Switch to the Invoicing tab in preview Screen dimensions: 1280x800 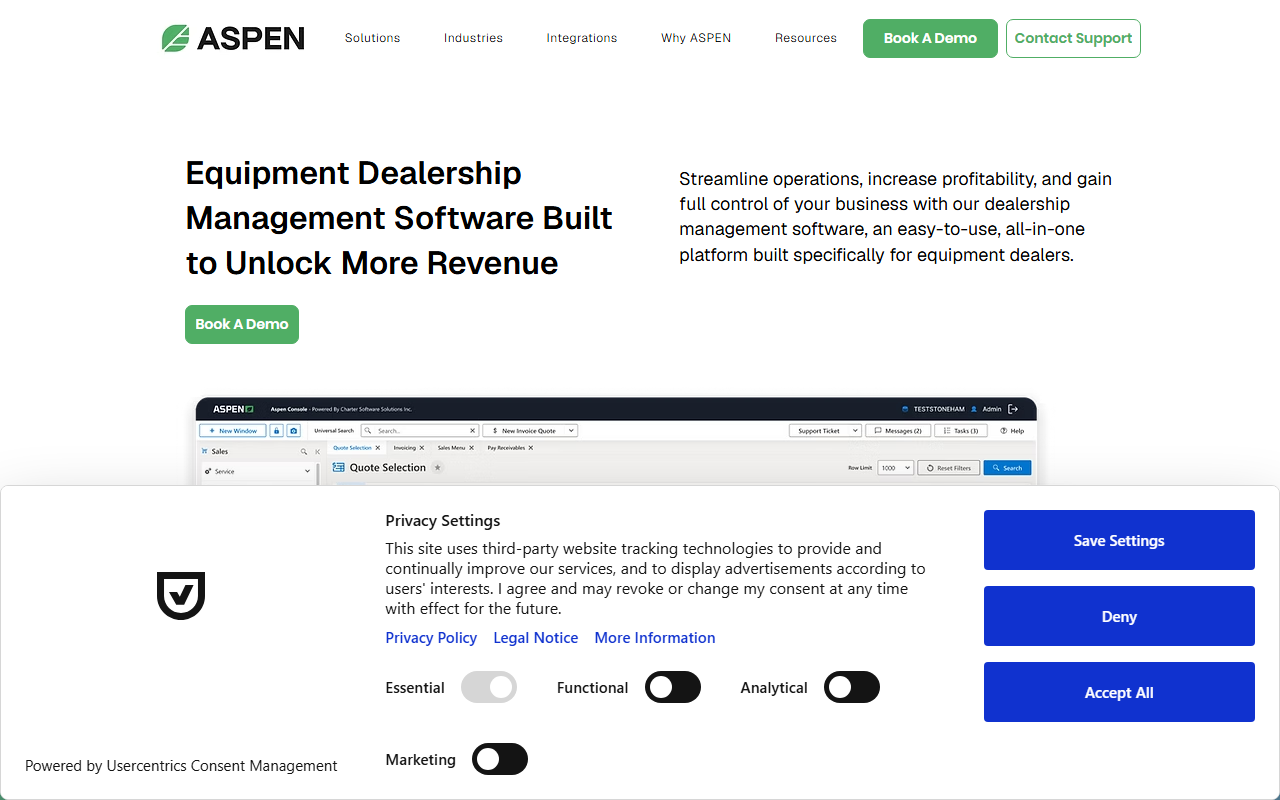tap(404, 448)
